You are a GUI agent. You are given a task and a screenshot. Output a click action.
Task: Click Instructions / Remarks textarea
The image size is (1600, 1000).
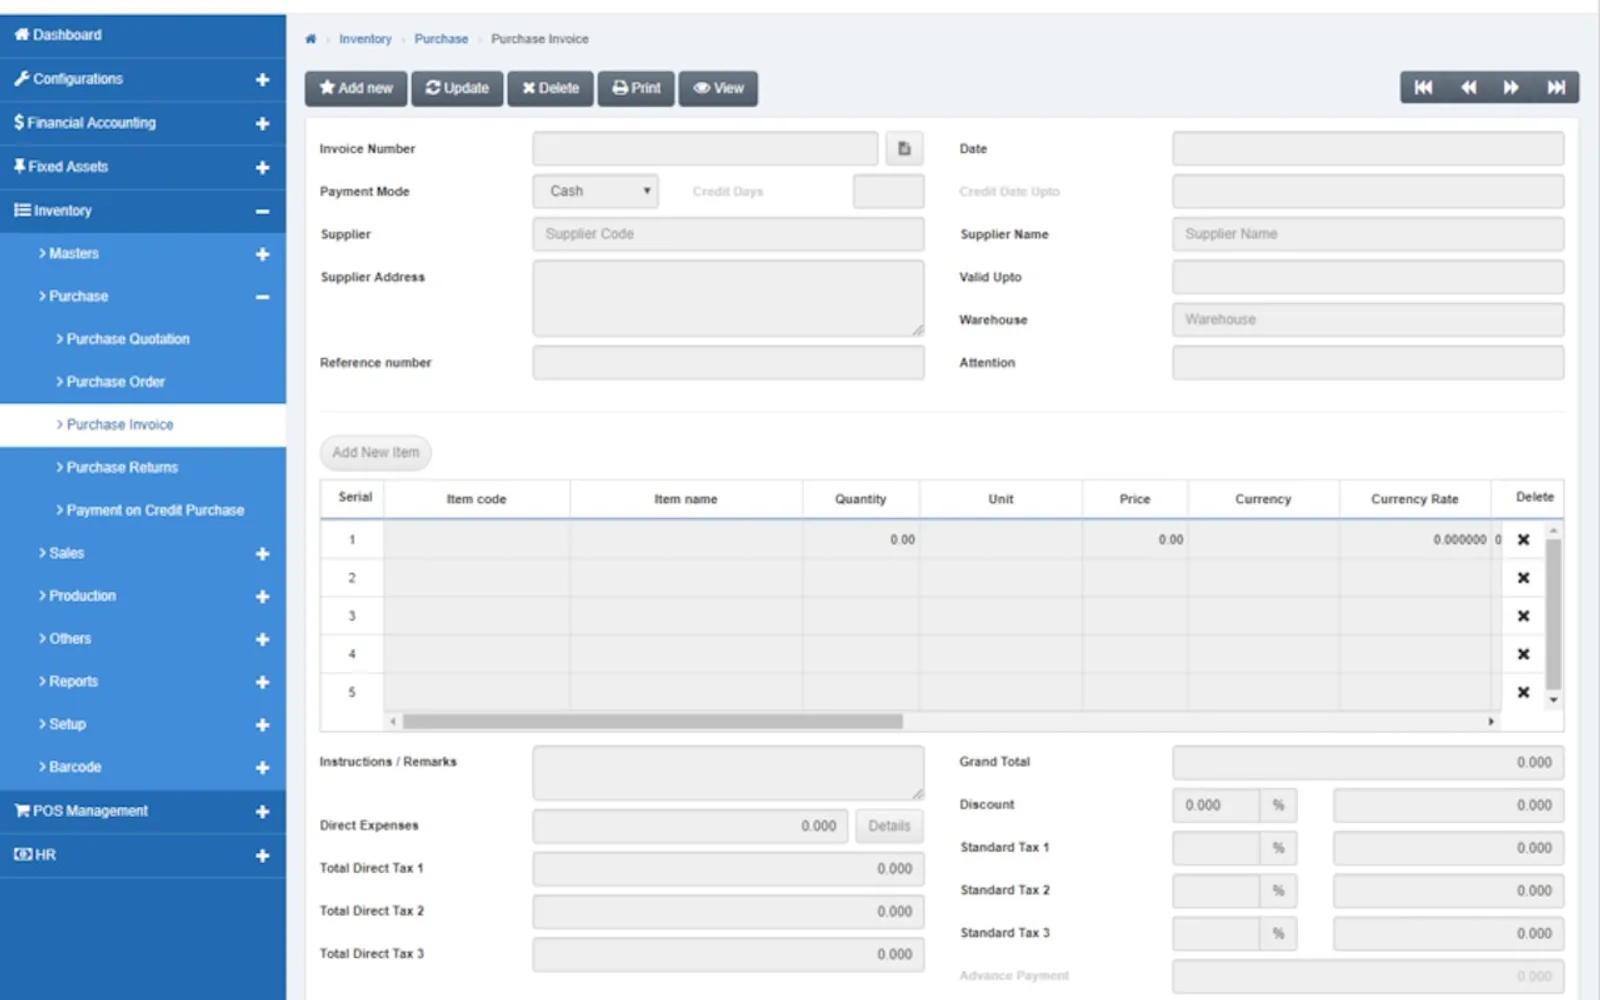click(728, 773)
